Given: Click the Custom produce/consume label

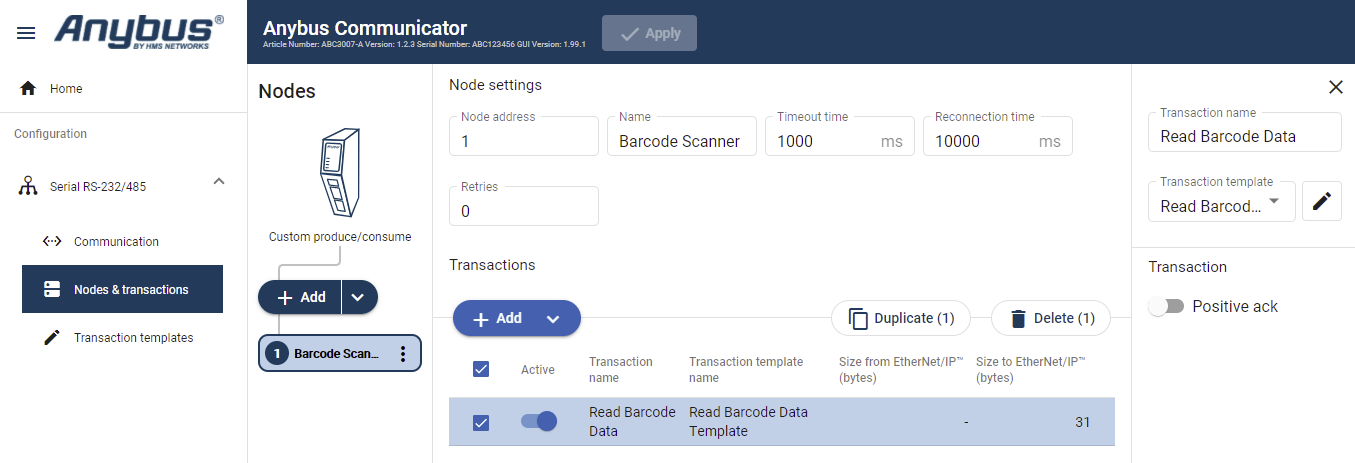Looking at the screenshot, I should (x=340, y=237).
